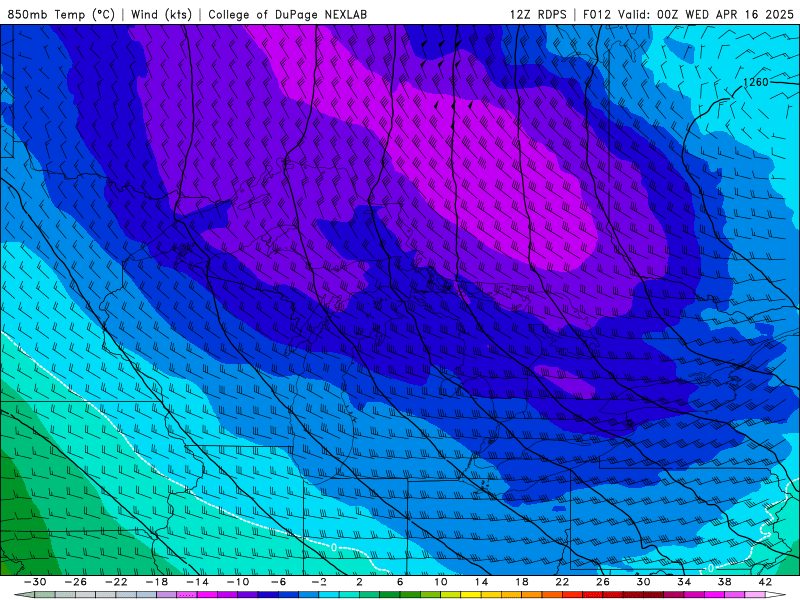This screenshot has width=800, height=600.
Task: Click the yellow swatch right of the 14 mark
Action: (491, 595)
